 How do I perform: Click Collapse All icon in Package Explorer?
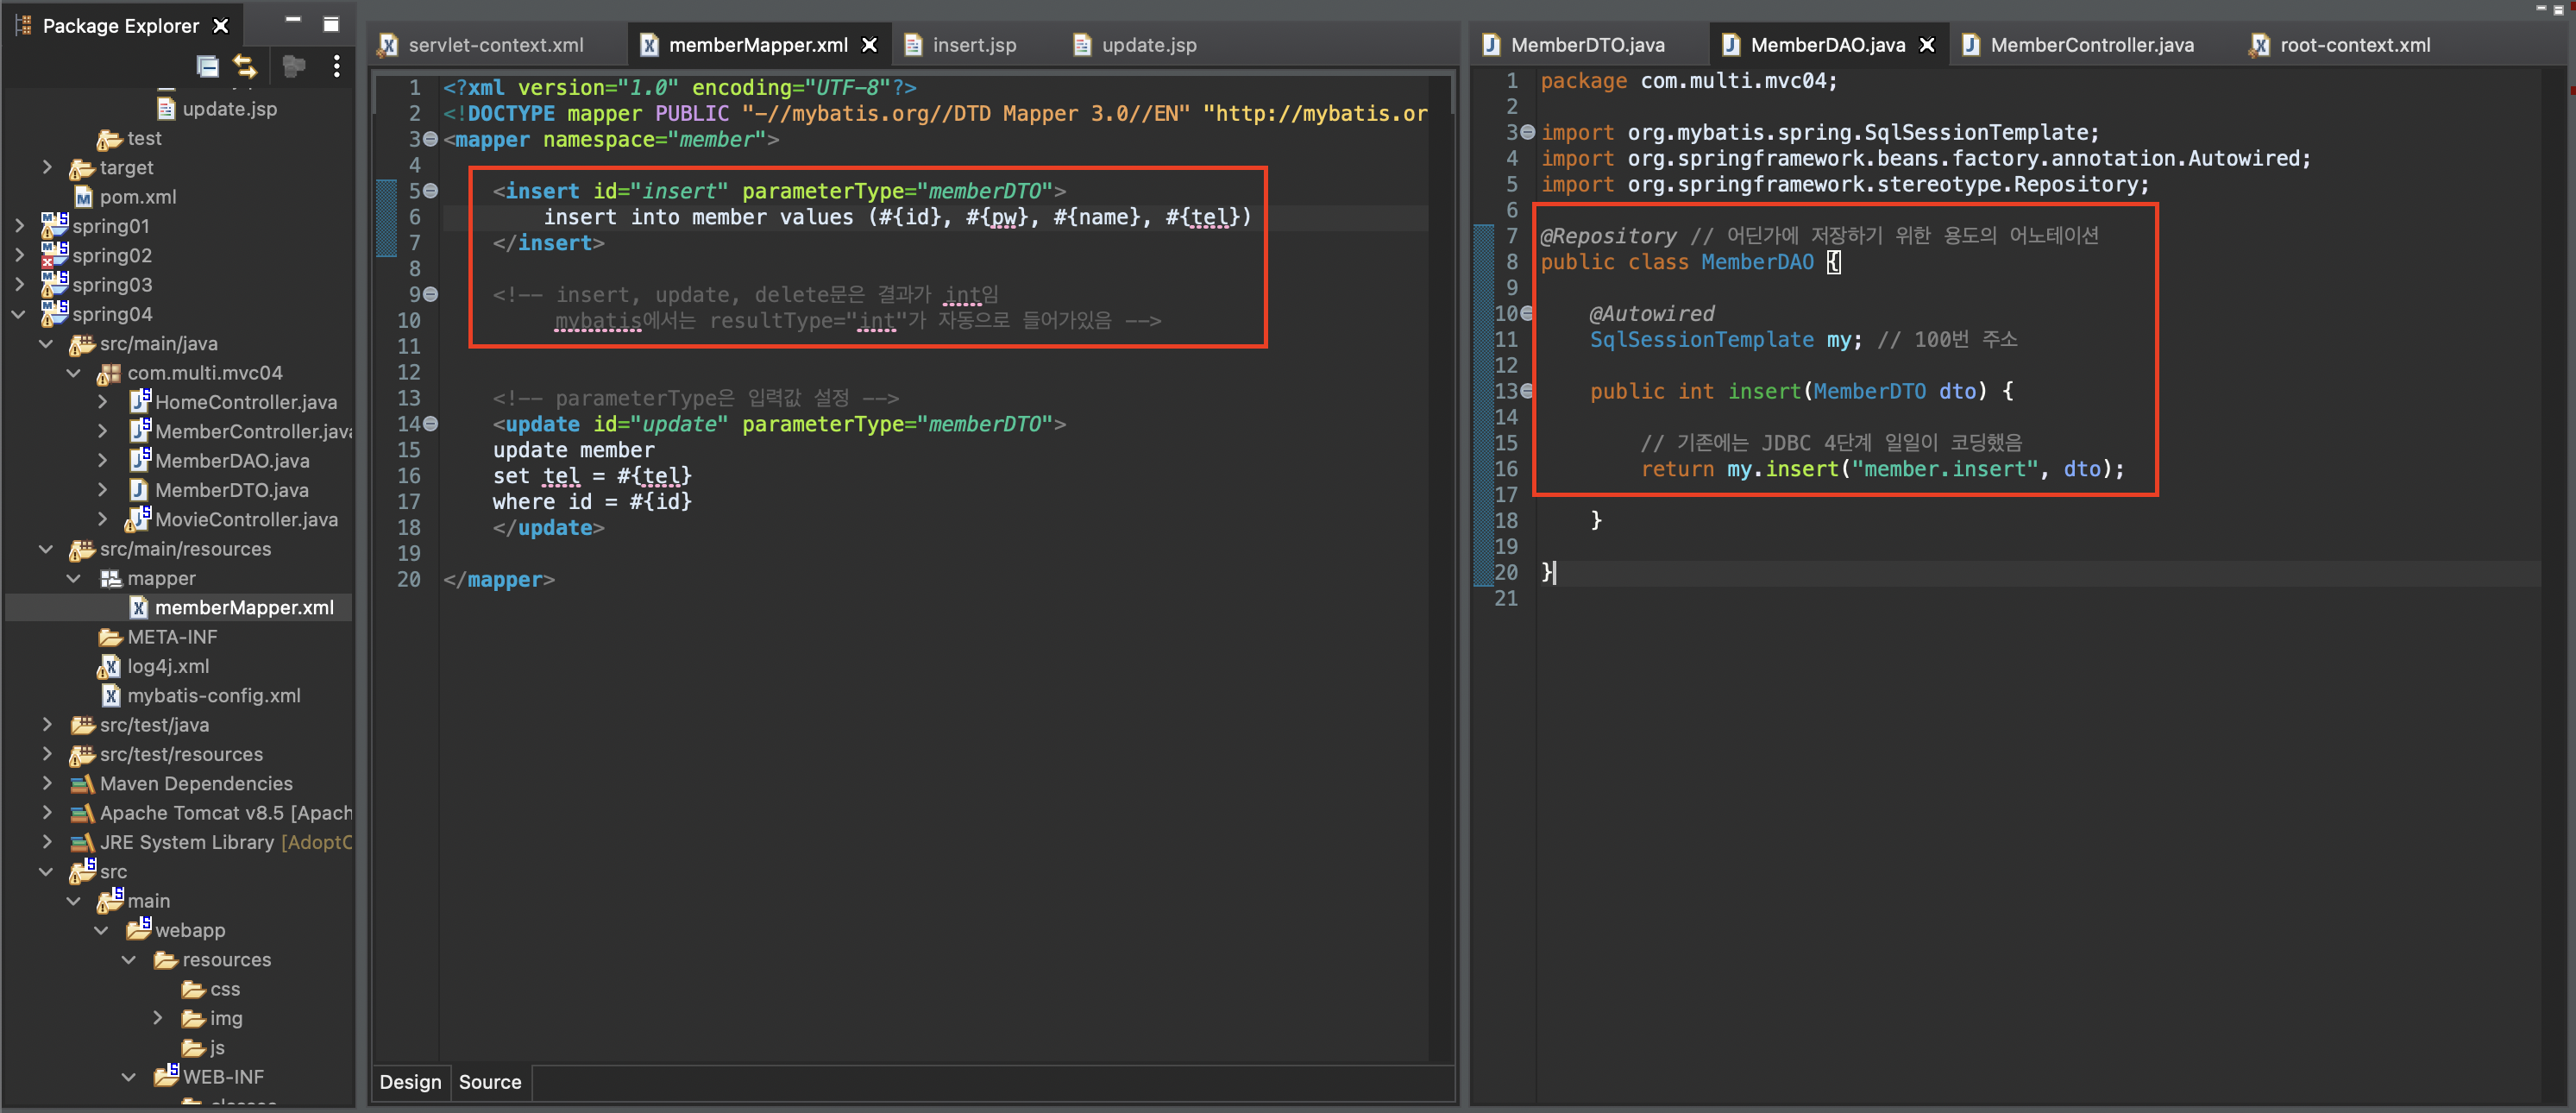207,67
